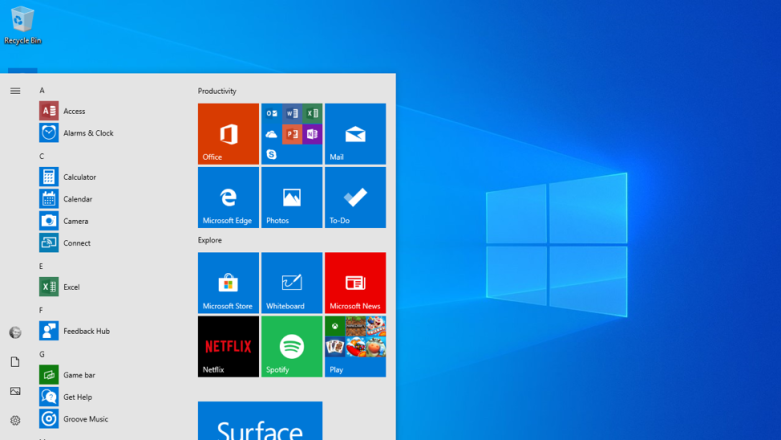Open Excel in the Office apps tile
This screenshot has height=440, width=781.
[x=312, y=114]
